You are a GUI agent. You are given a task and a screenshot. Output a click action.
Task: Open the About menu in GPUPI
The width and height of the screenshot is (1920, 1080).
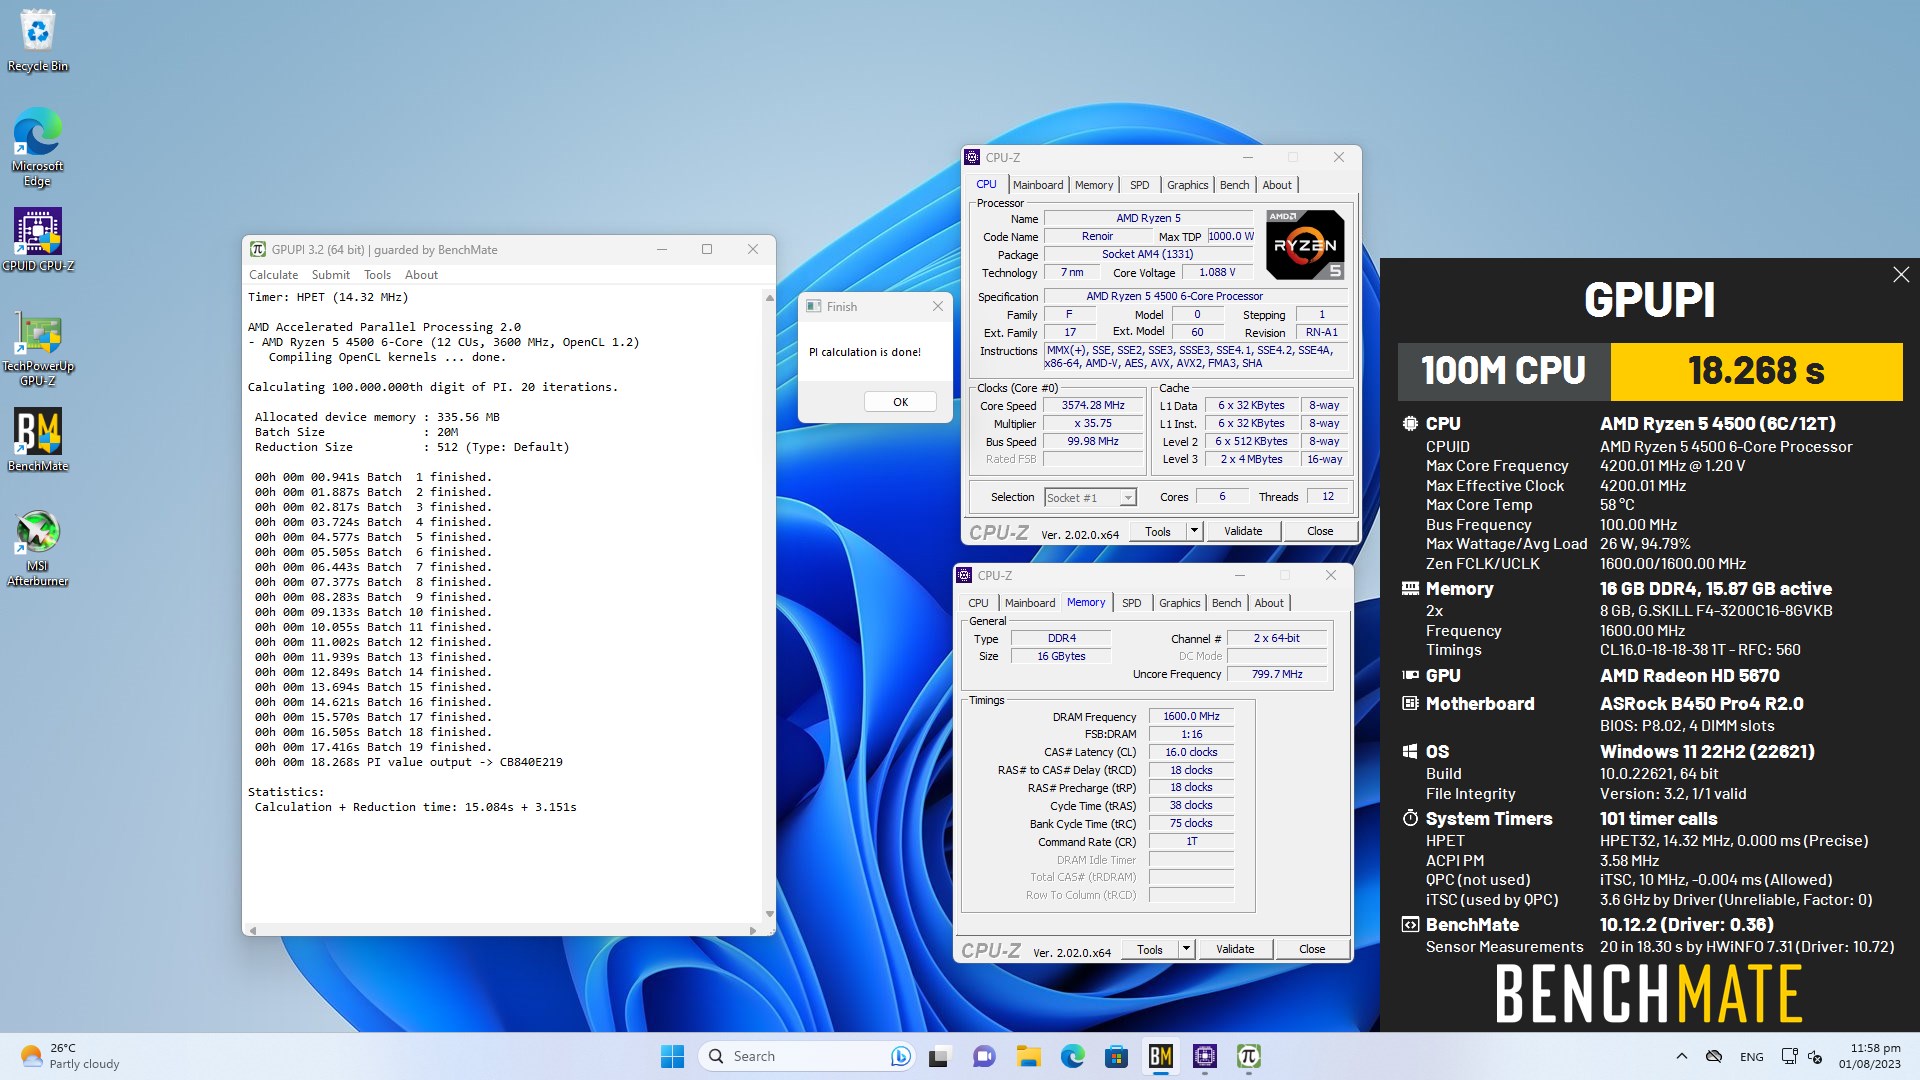pyautogui.click(x=421, y=275)
